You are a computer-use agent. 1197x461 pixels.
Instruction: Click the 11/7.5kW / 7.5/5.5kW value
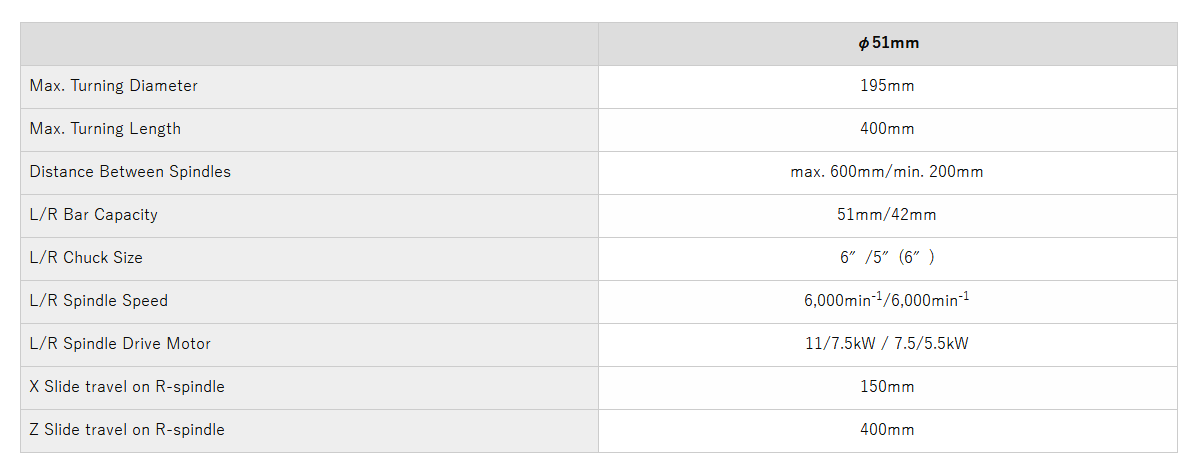888,343
